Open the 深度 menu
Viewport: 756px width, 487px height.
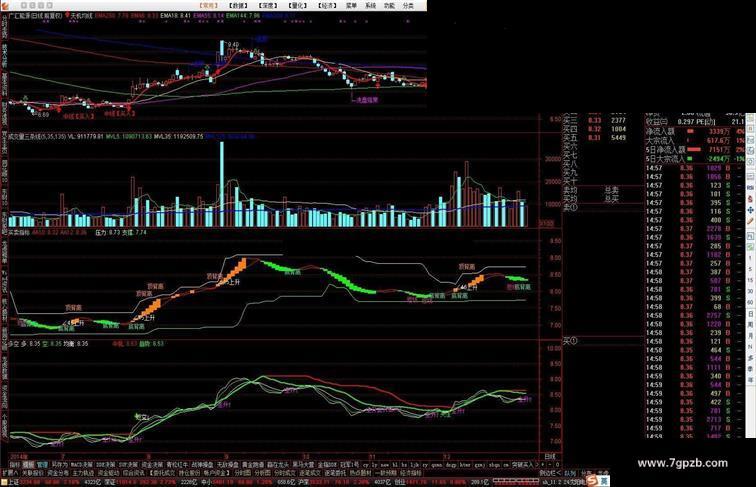coord(267,5)
